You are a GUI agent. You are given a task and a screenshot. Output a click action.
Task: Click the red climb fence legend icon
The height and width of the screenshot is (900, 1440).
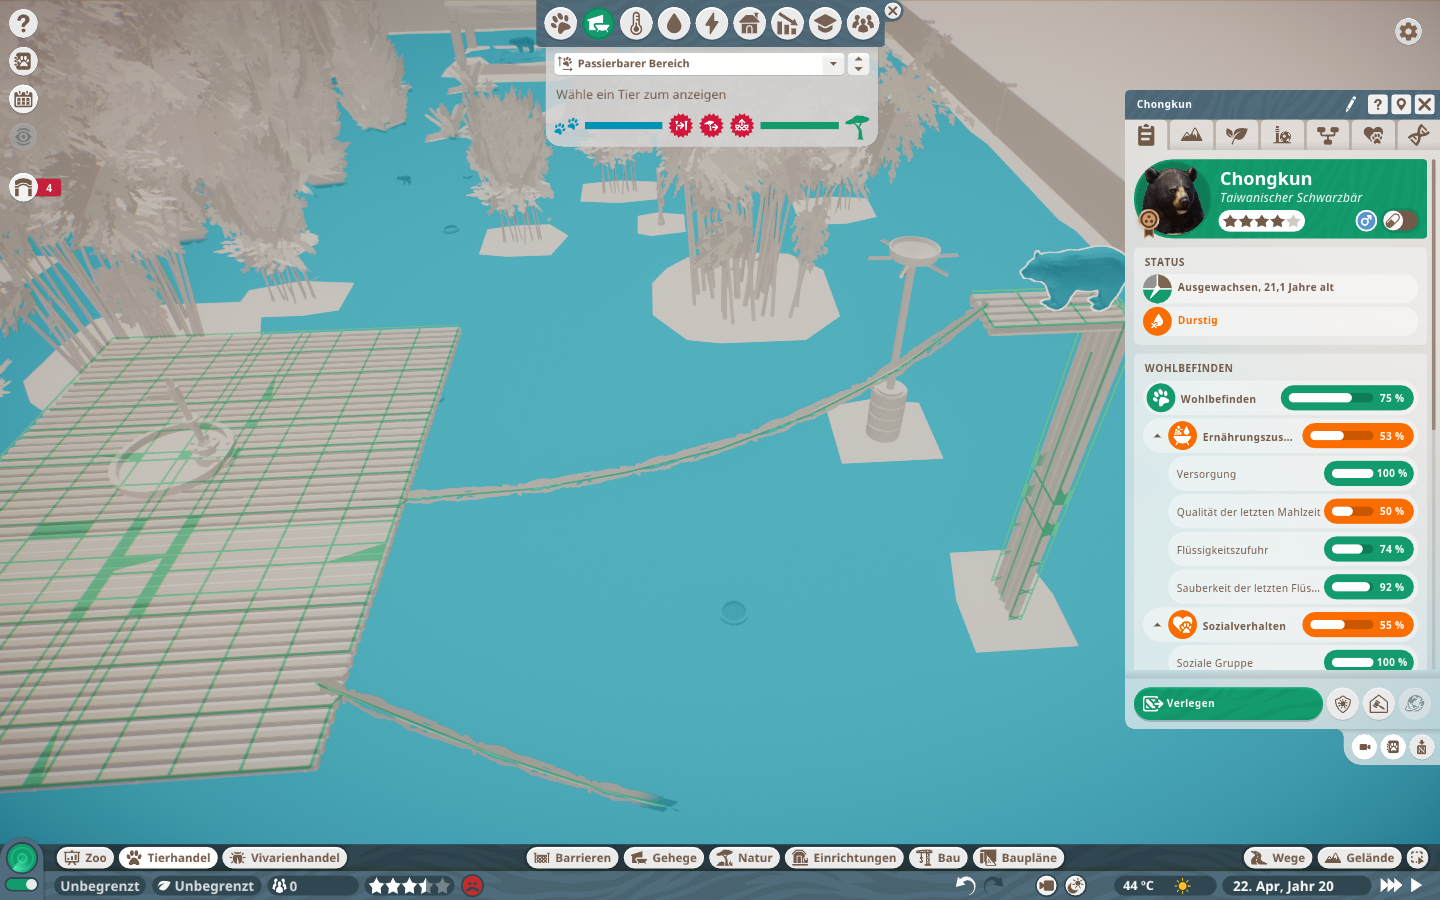pos(742,126)
